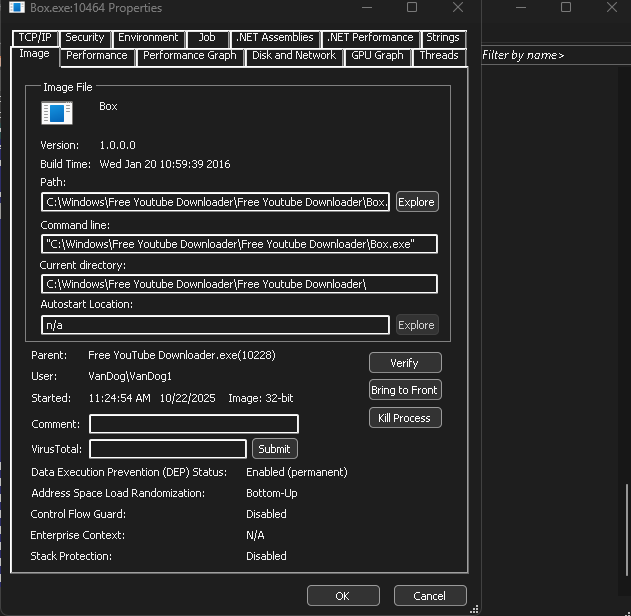Open the Disk and Network tab
Viewport: 631px width, 616px height.
coord(294,56)
